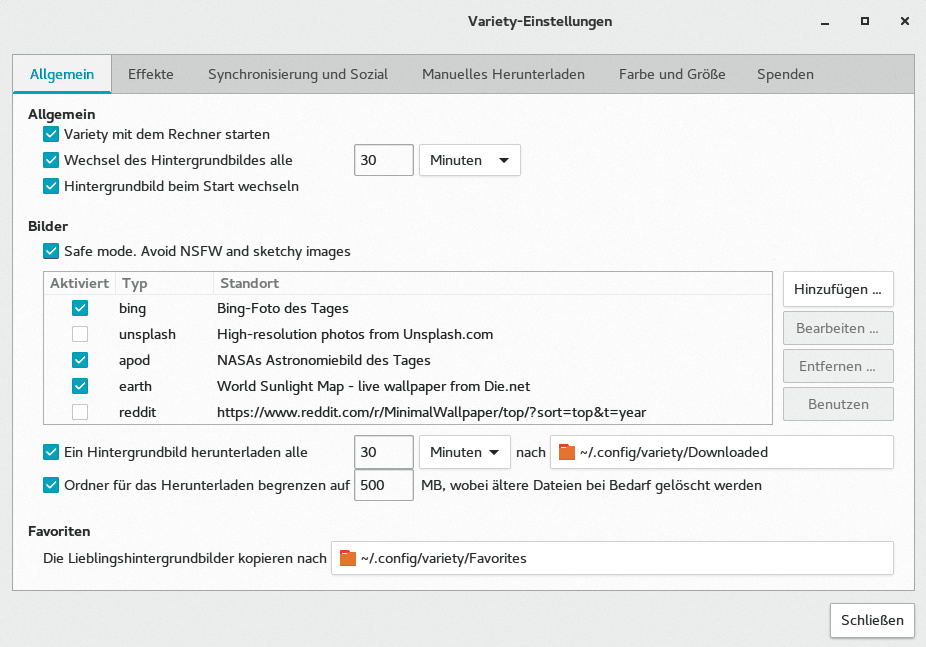Toggle Safe mode checkbox

tap(51, 251)
